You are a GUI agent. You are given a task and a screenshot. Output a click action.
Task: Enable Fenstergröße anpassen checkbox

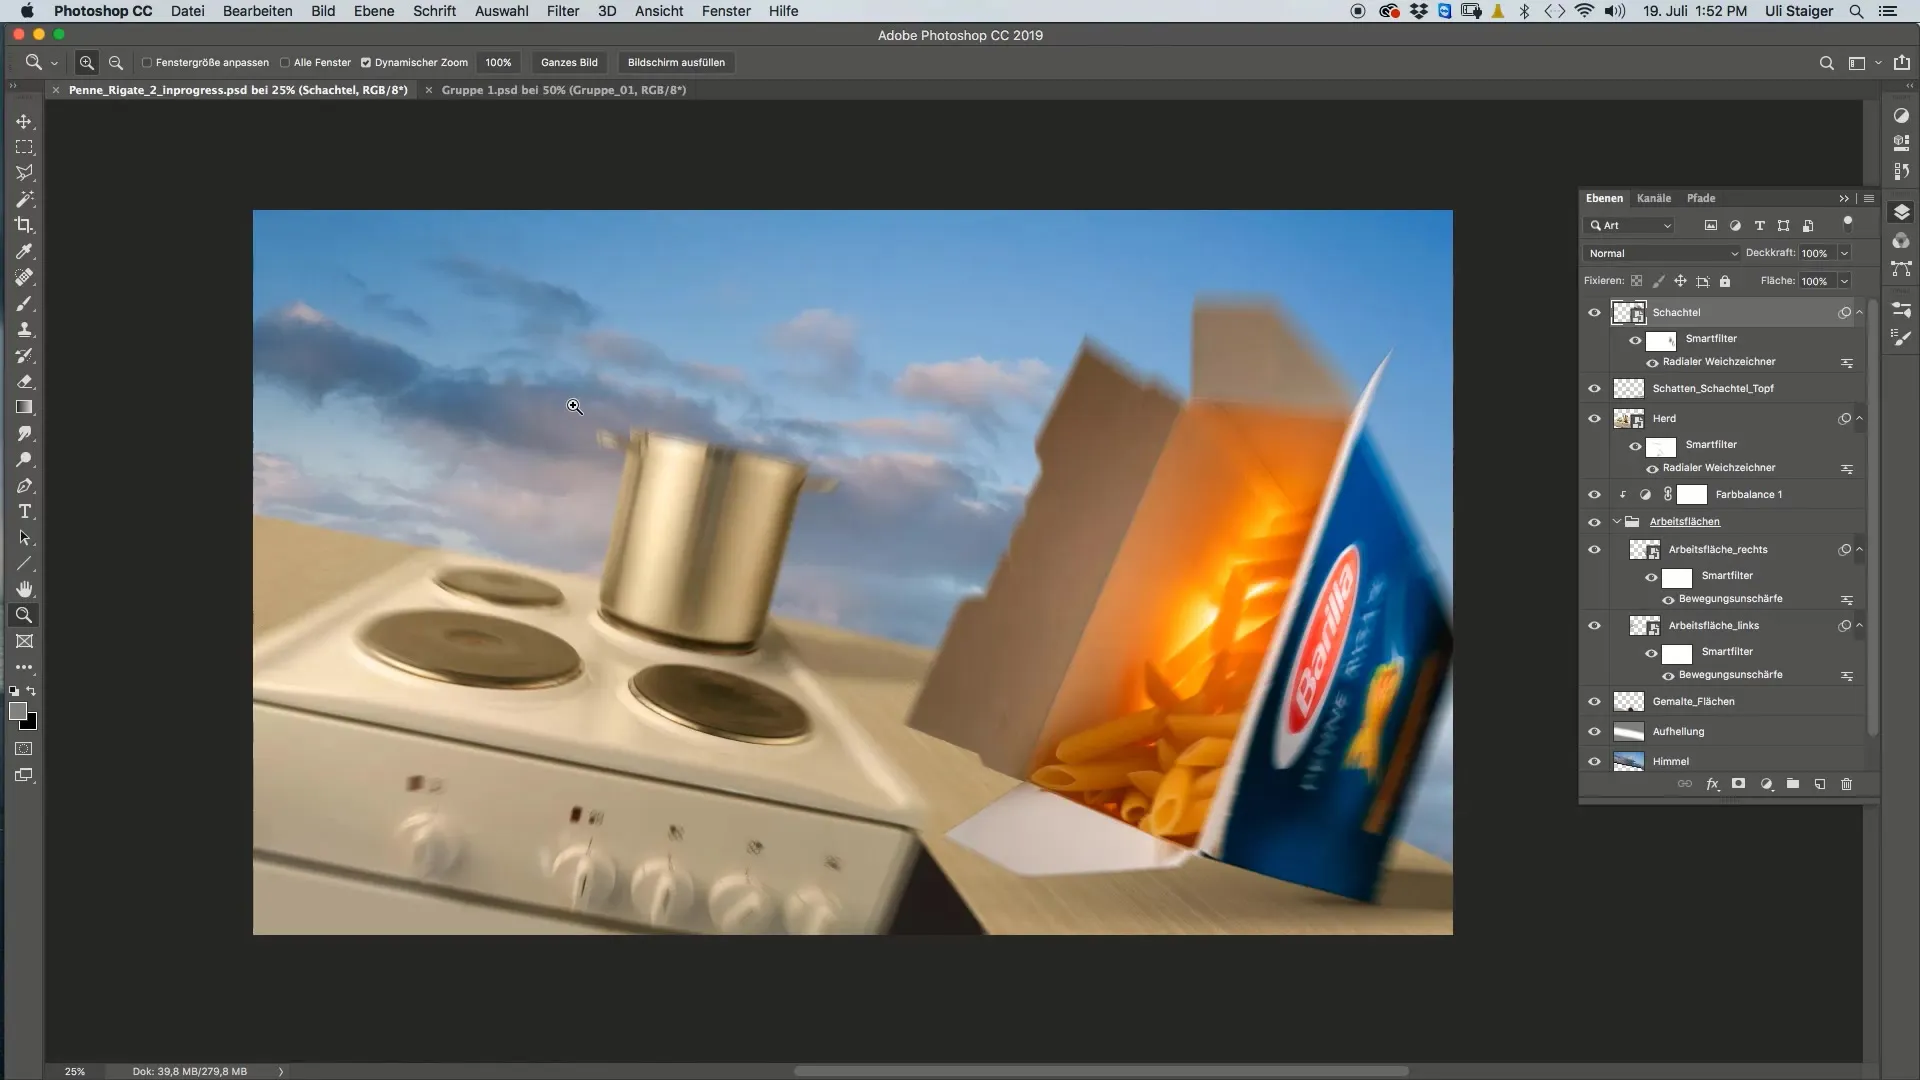click(147, 62)
